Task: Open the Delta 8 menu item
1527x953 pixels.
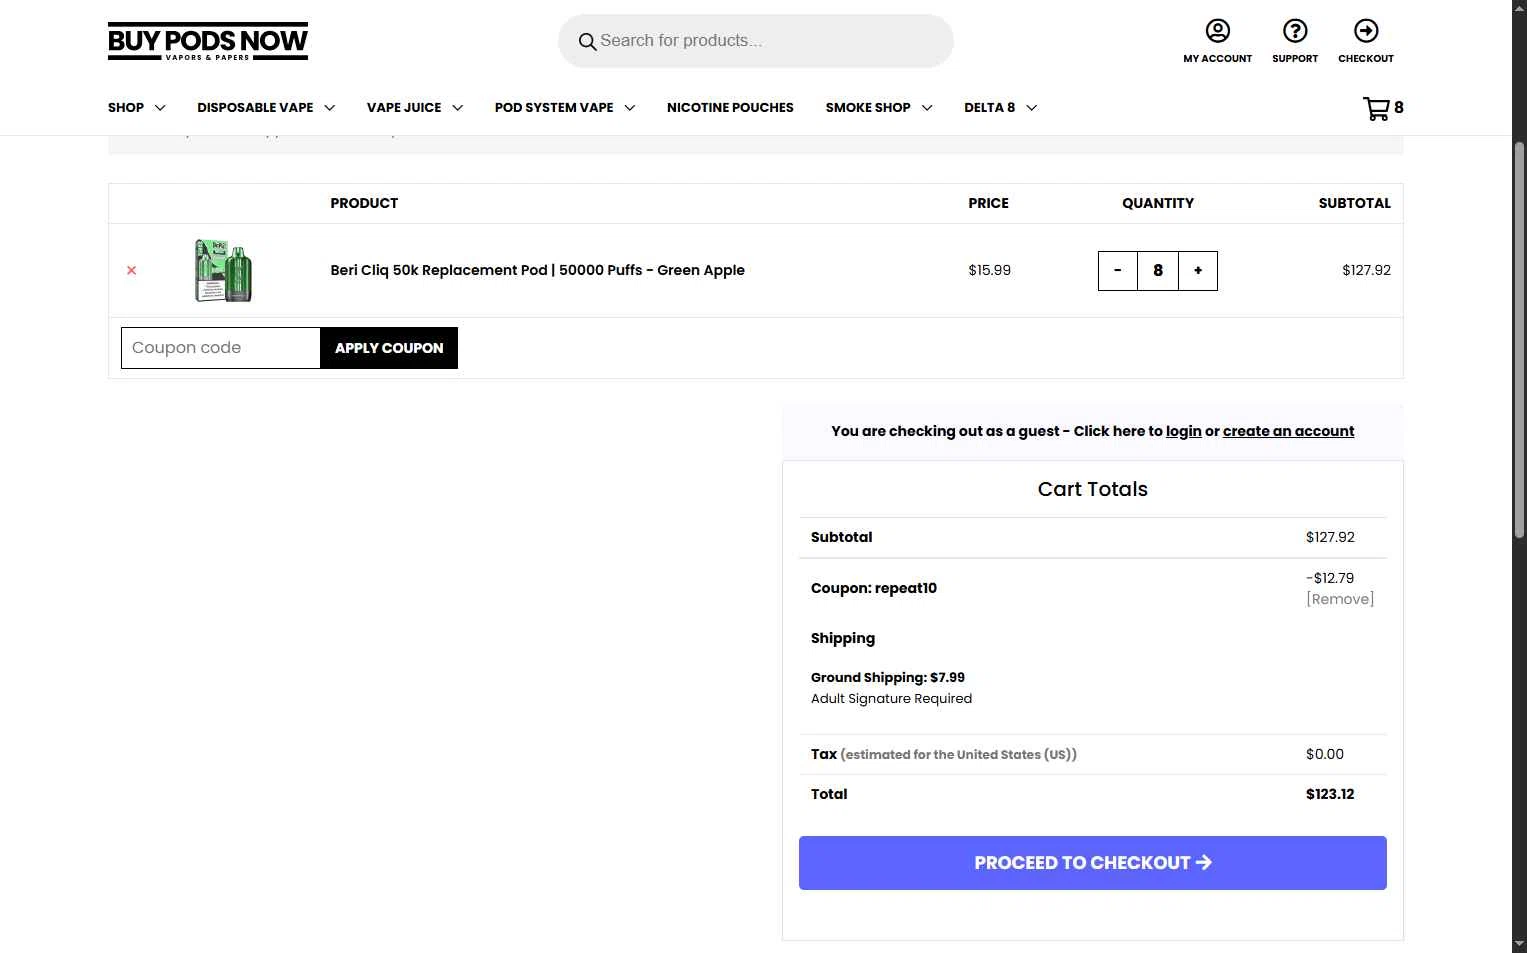Action: [x=989, y=108]
